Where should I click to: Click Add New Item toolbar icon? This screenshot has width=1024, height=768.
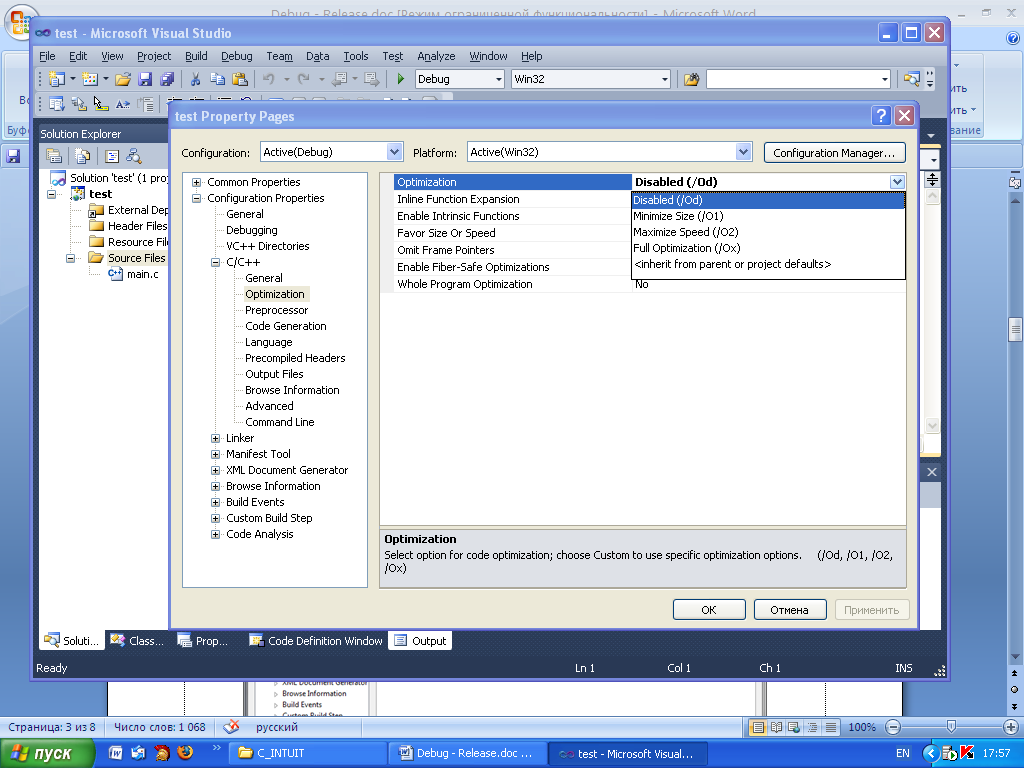[90, 79]
